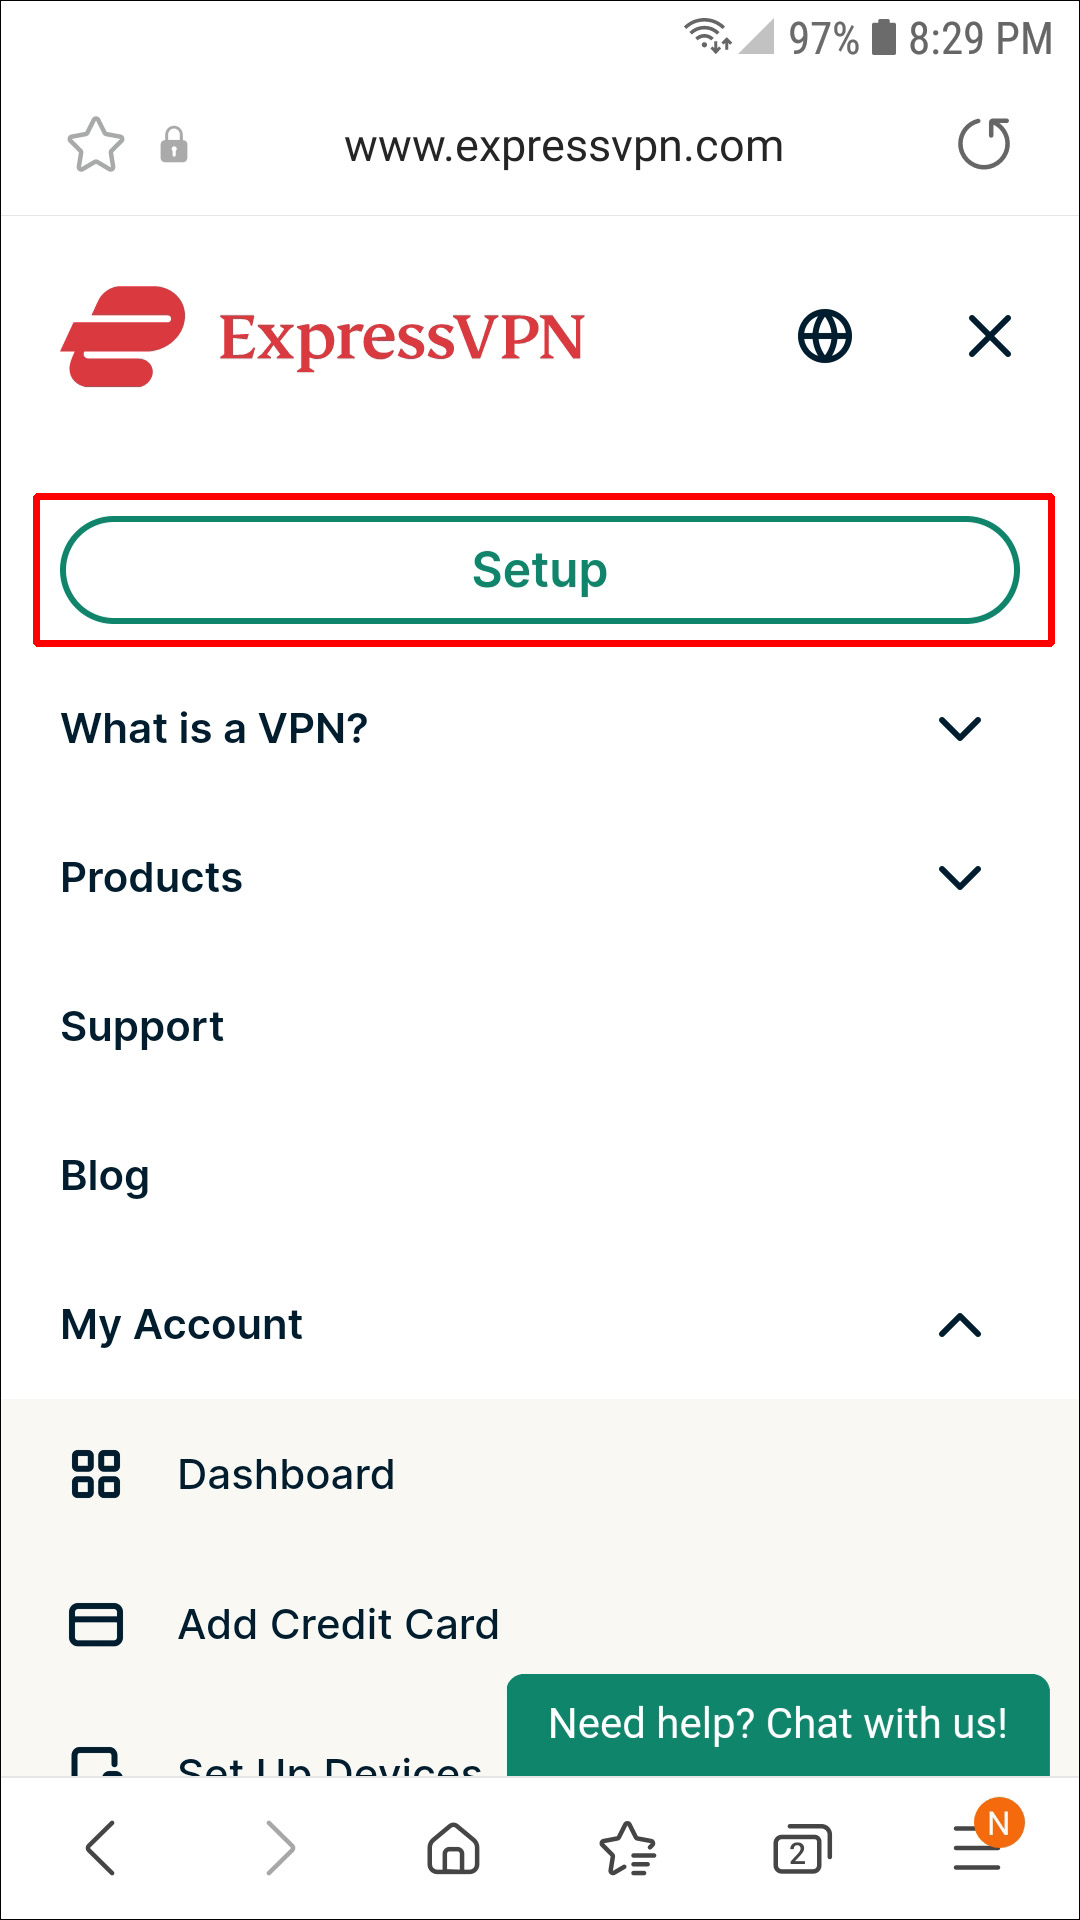The width and height of the screenshot is (1080, 1920).
Task: Collapse the My Account section
Action: pyautogui.click(x=960, y=1325)
